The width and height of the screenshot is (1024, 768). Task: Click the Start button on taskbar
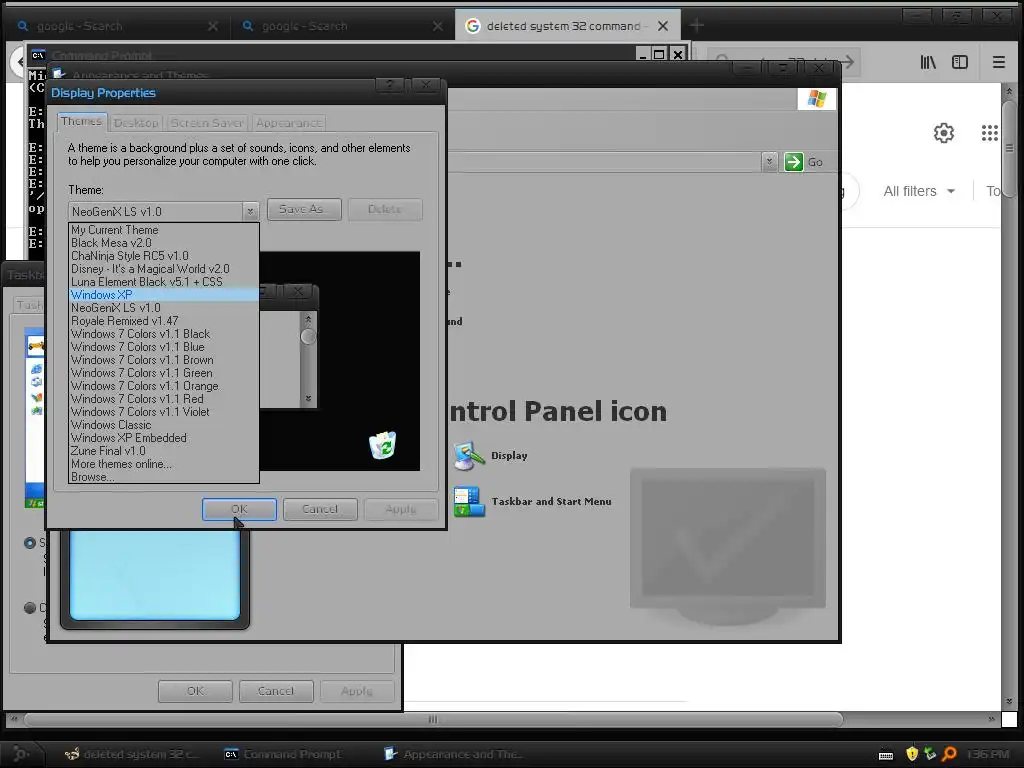pyautogui.click(x=20, y=754)
